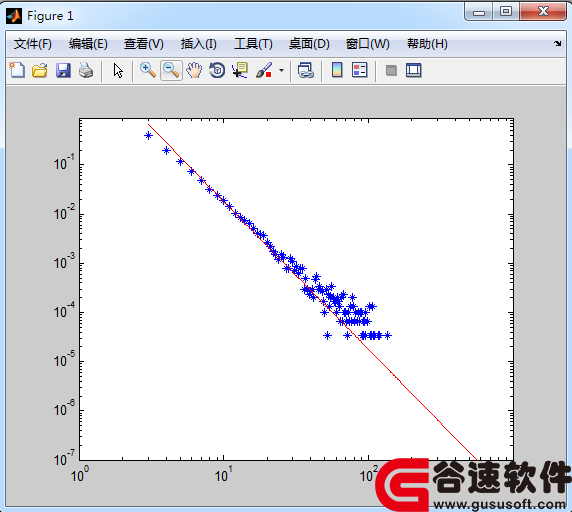Viewport: 572px width, 512px height.
Task: Activate the Data Cursor tool
Action: tap(240, 70)
